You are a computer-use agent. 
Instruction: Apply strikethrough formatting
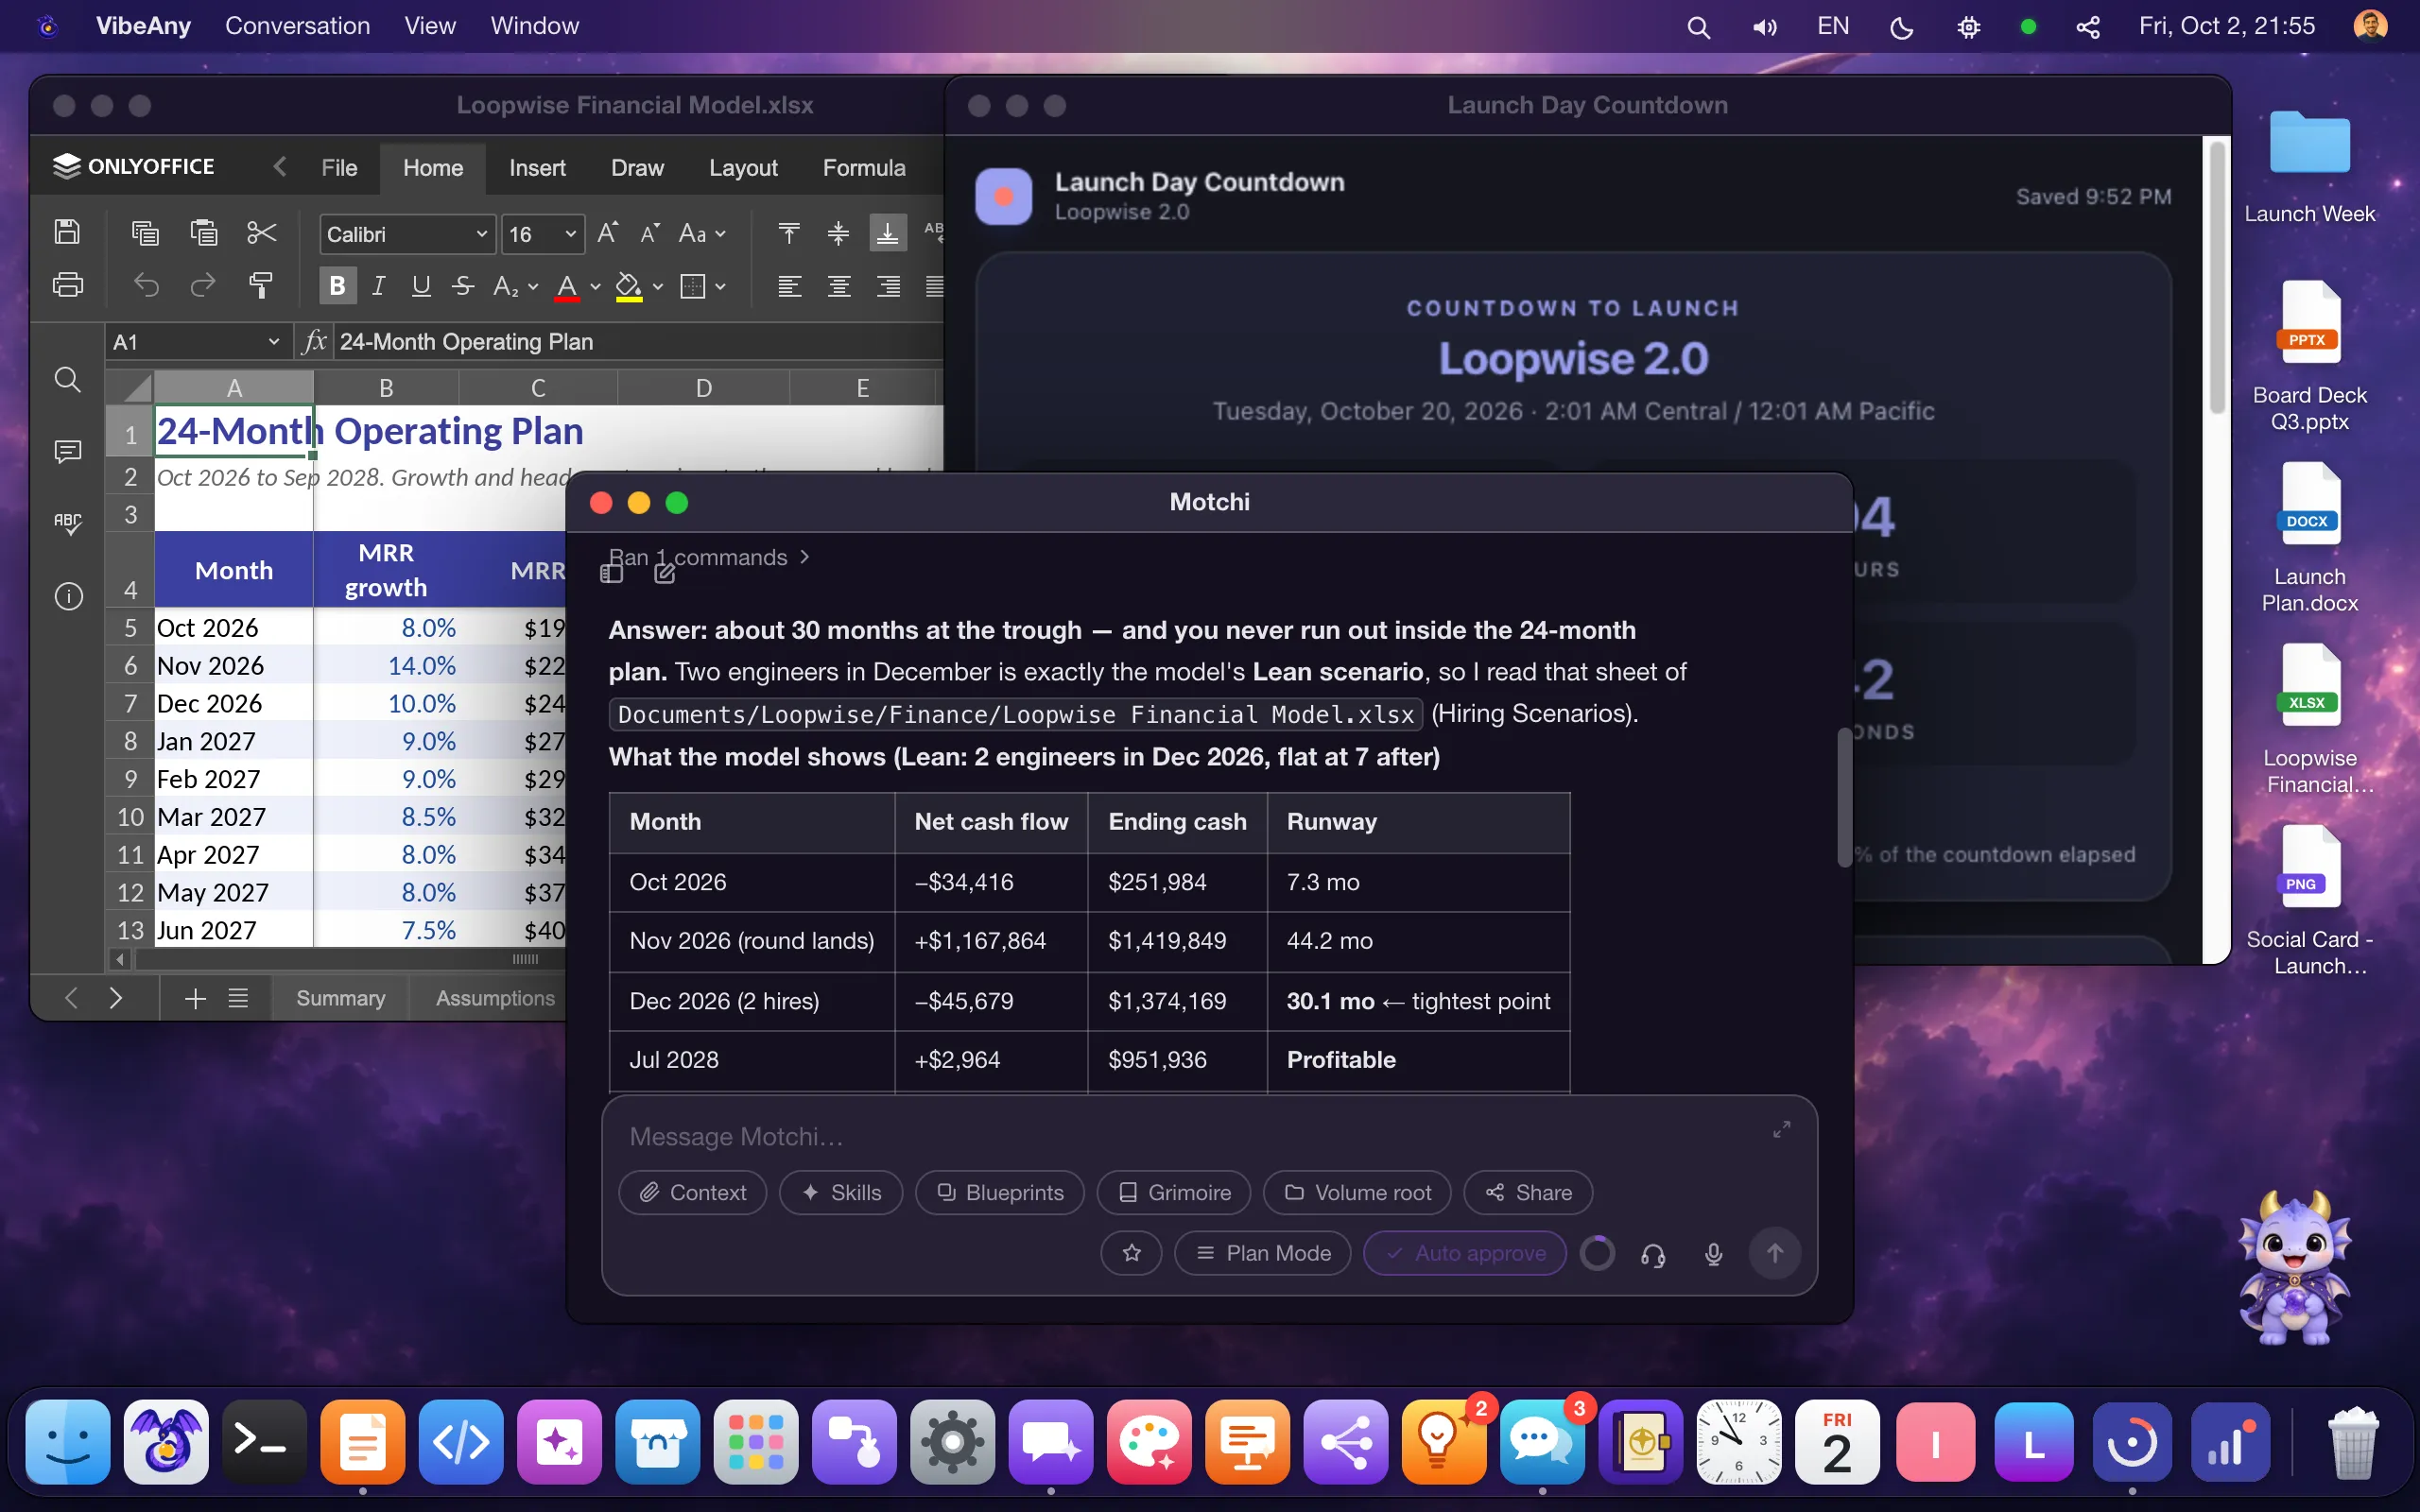(x=462, y=287)
